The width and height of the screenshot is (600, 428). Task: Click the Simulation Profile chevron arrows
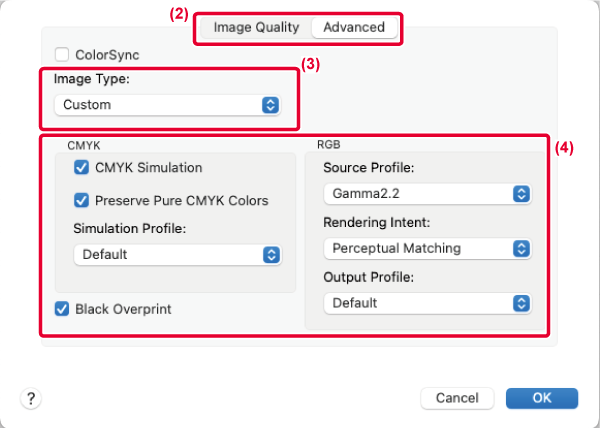(x=270, y=254)
